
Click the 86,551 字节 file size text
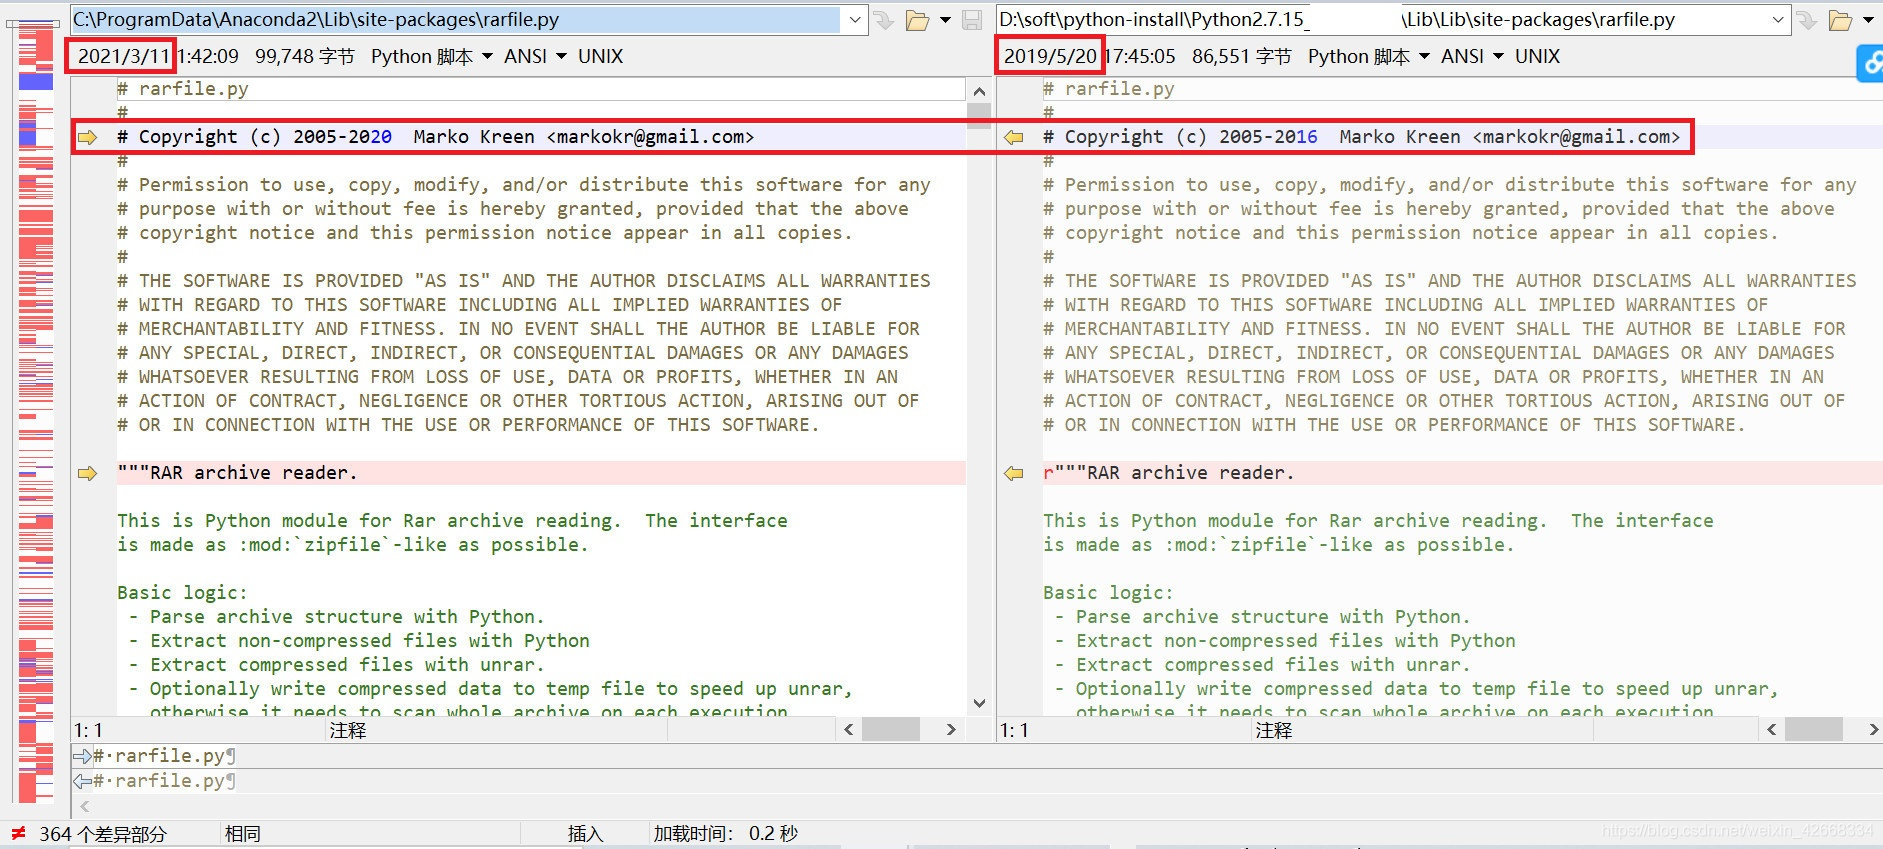click(1242, 57)
